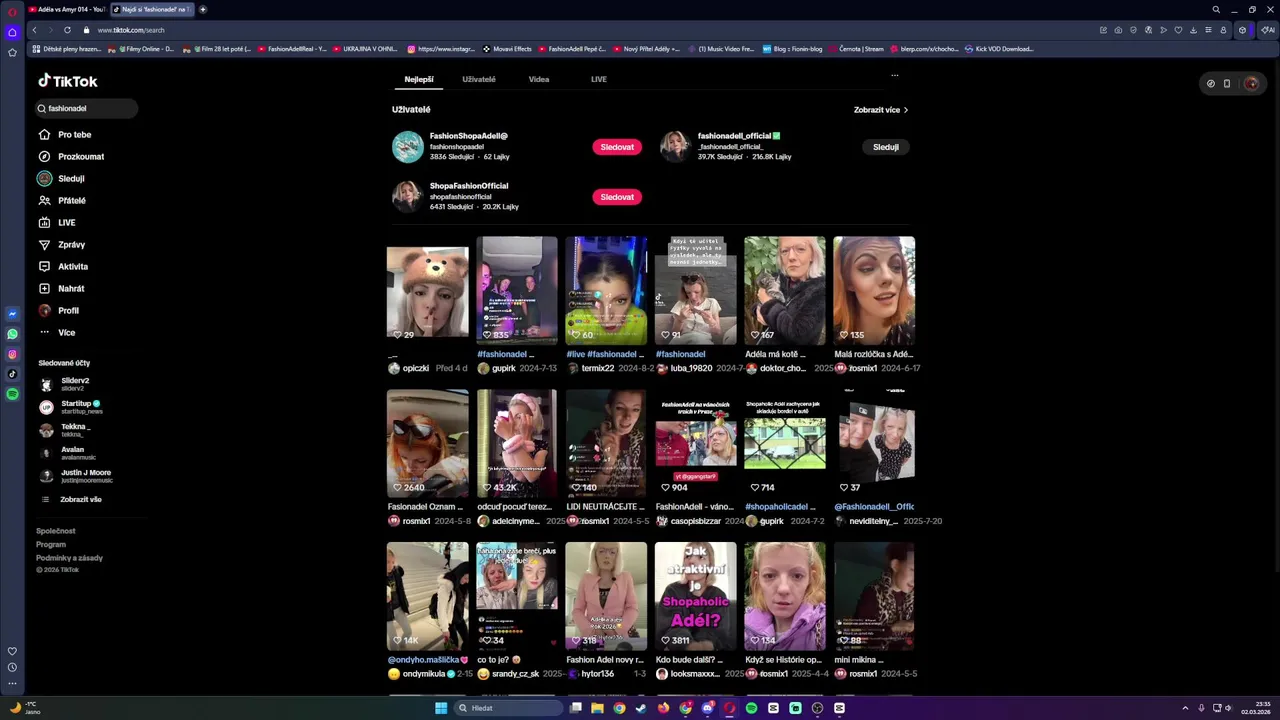Click browser address bar URL
The width and height of the screenshot is (1280, 720).
(x=131, y=30)
